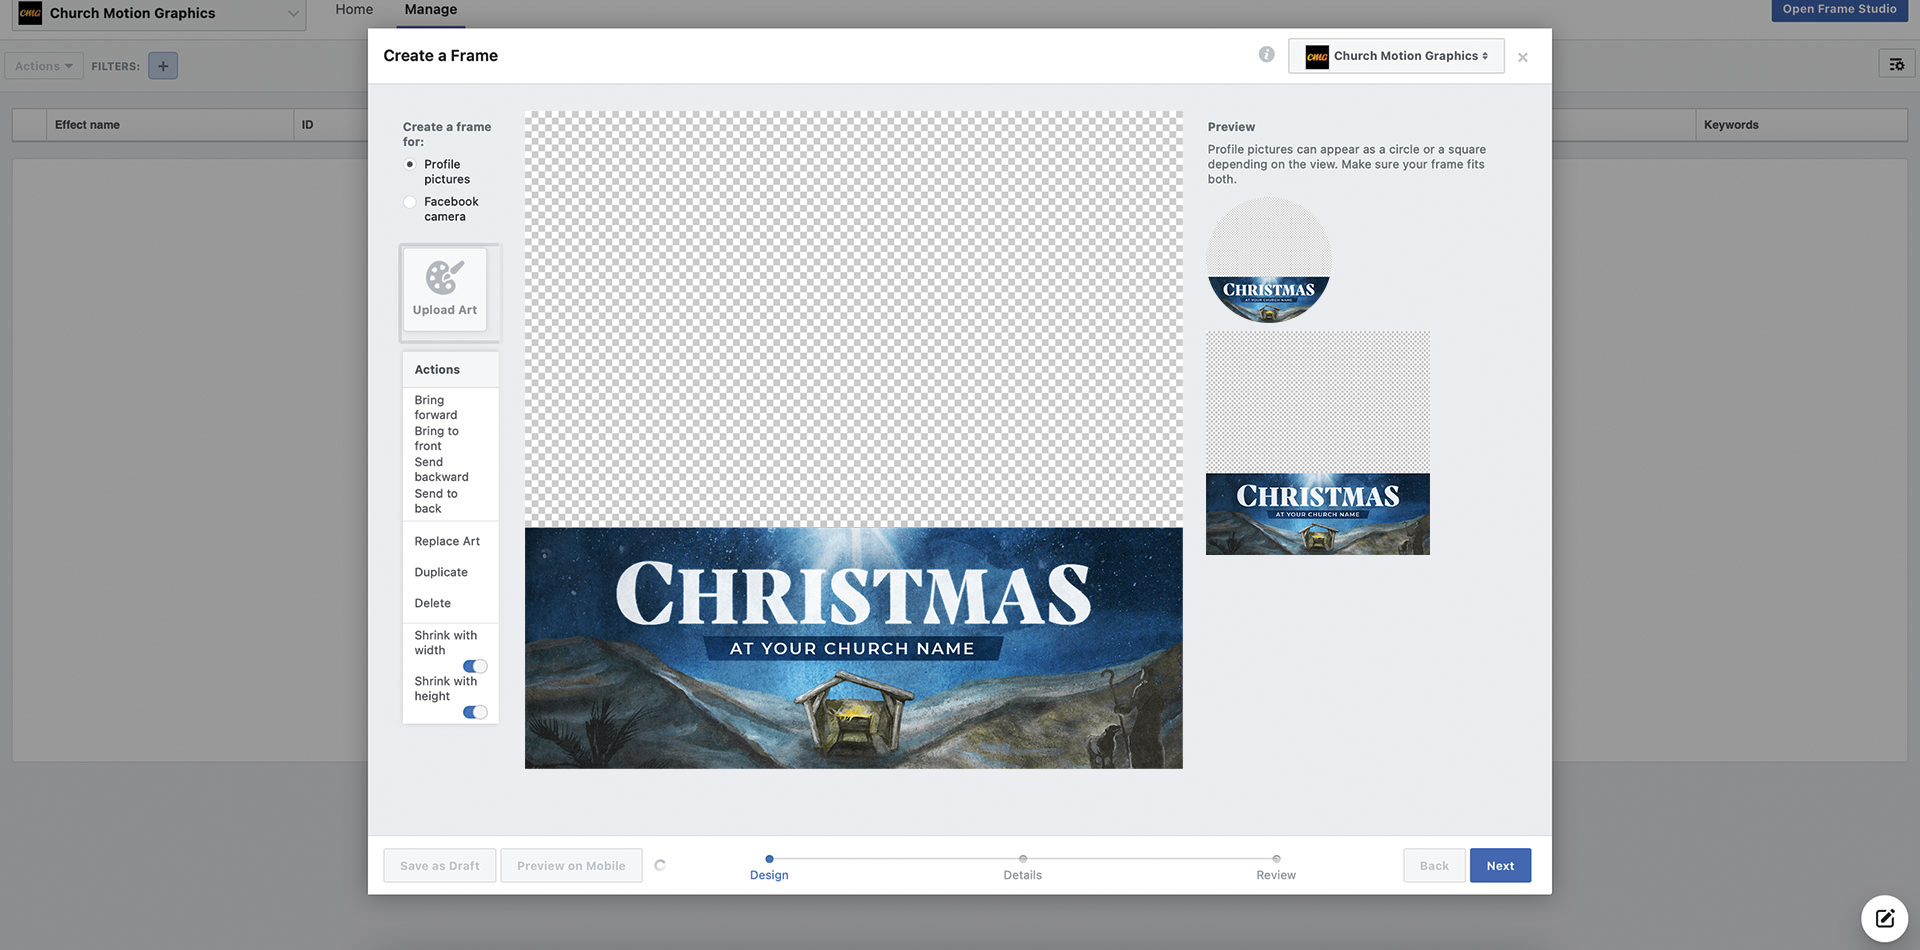Open the Church Motion Graphics page selector in dialog
1920x950 pixels.
point(1396,56)
